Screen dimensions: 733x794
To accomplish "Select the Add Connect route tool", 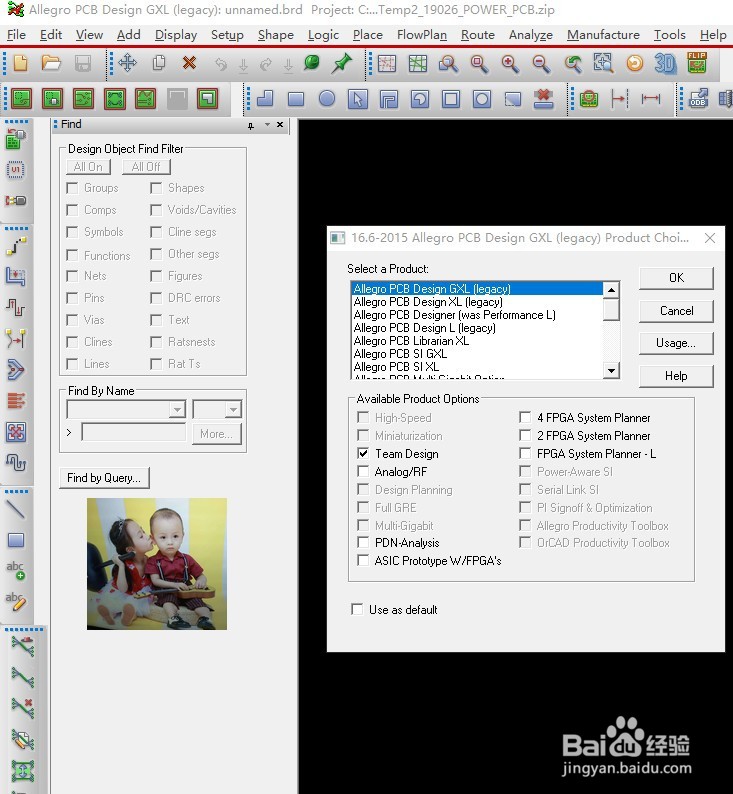I will (16, 246).
